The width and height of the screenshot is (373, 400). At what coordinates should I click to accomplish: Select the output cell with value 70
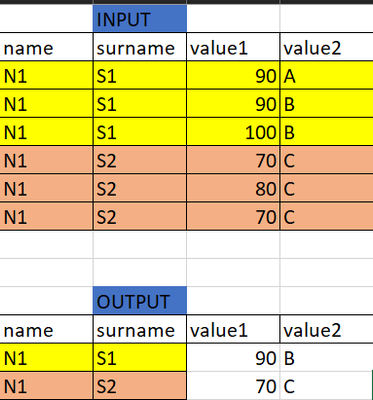click(x=233, y=386)
